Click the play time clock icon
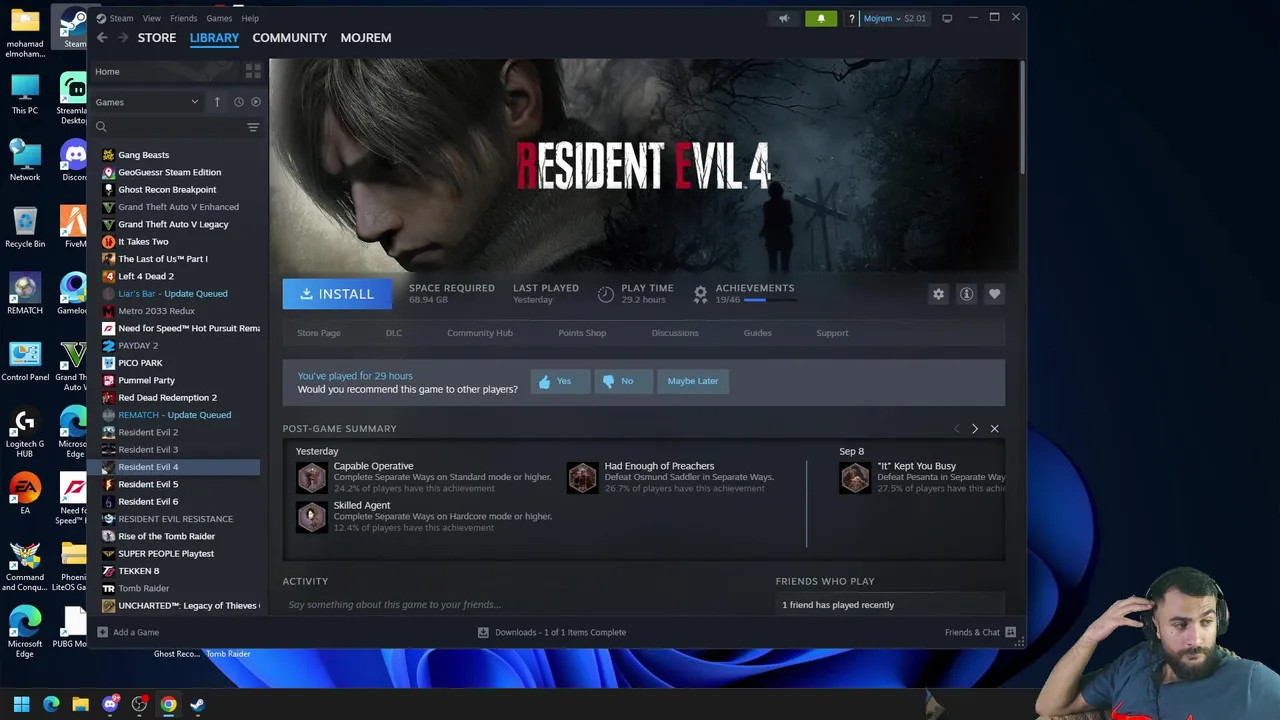This screenshot has height=720, width=1280. pyautogui.click(x=606, y=294)
